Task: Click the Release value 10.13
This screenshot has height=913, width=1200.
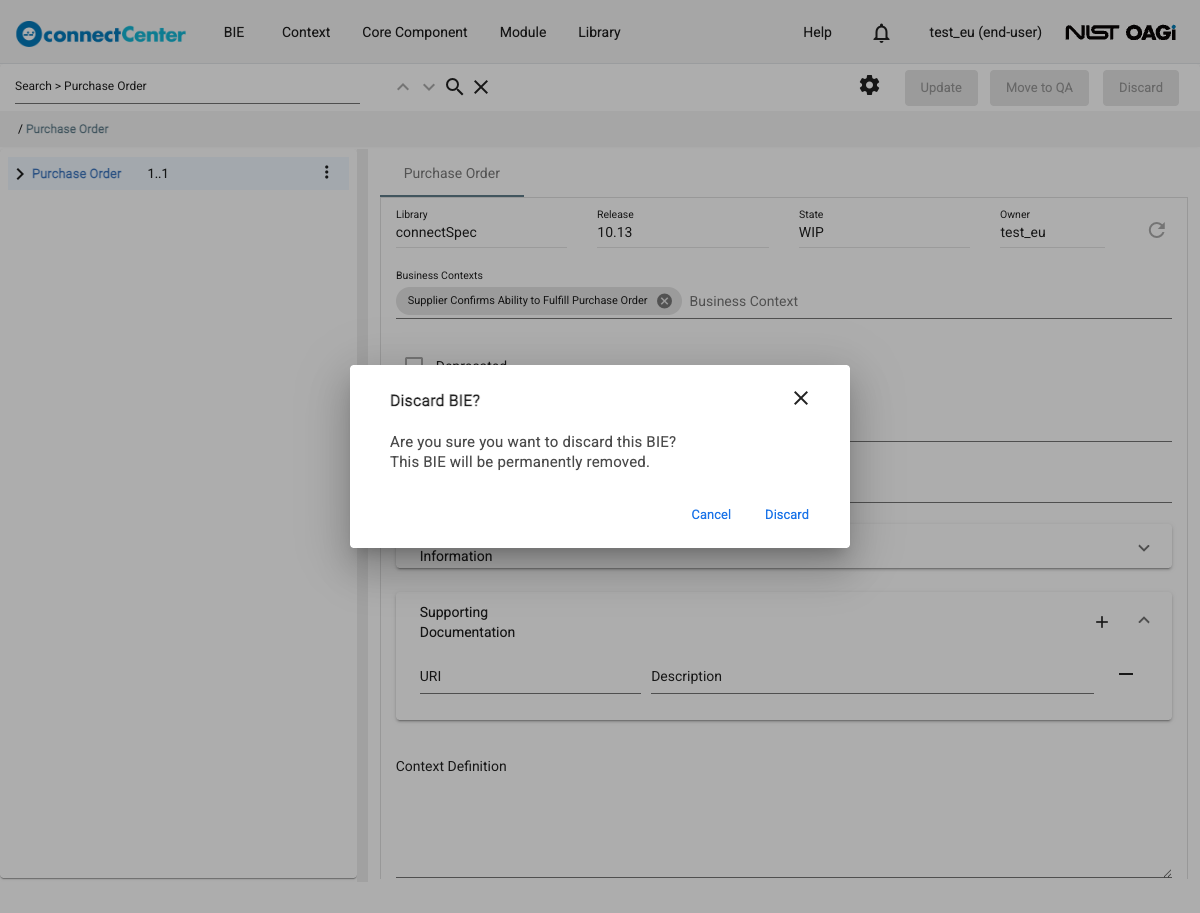Action: pyautogui.click(x=615, y=232)
